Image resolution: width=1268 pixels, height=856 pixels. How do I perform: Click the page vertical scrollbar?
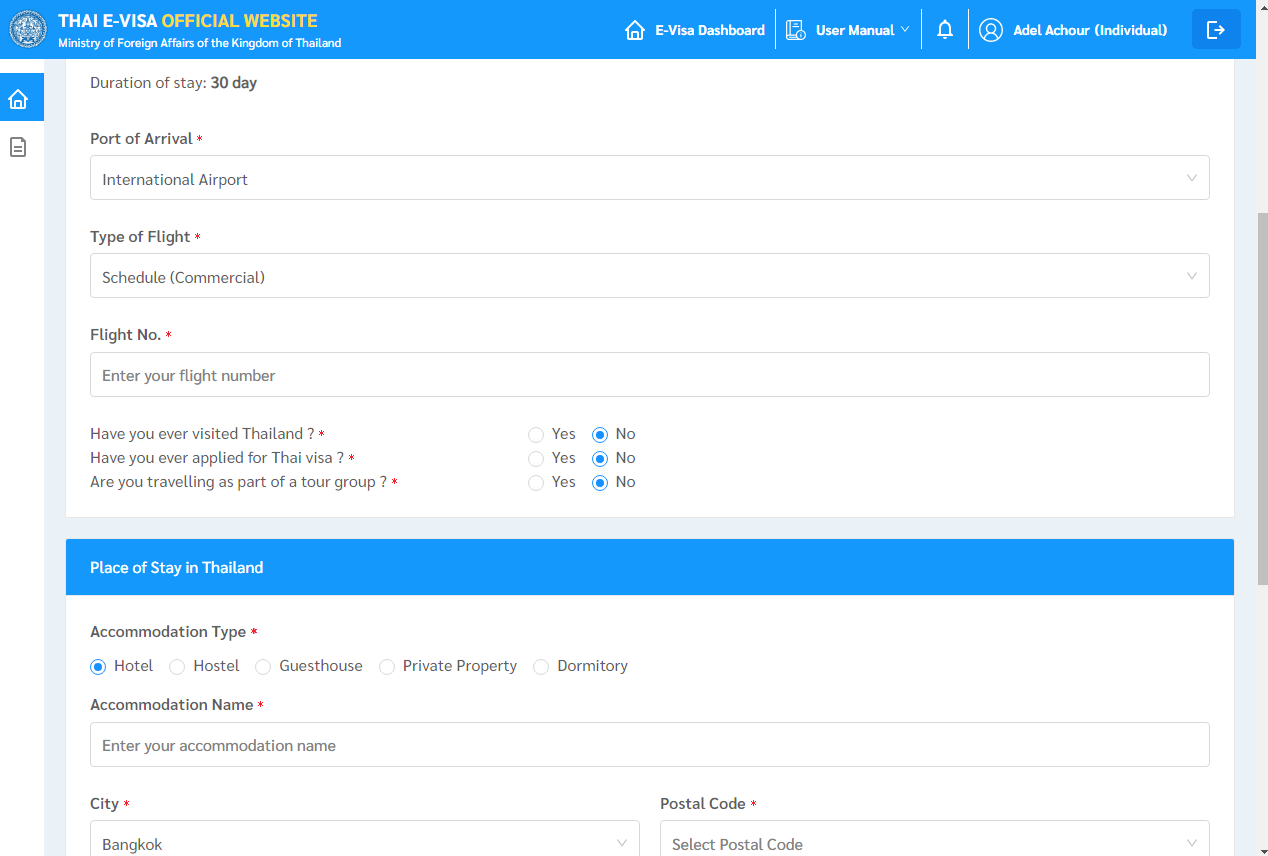[x=1260, y=400]
